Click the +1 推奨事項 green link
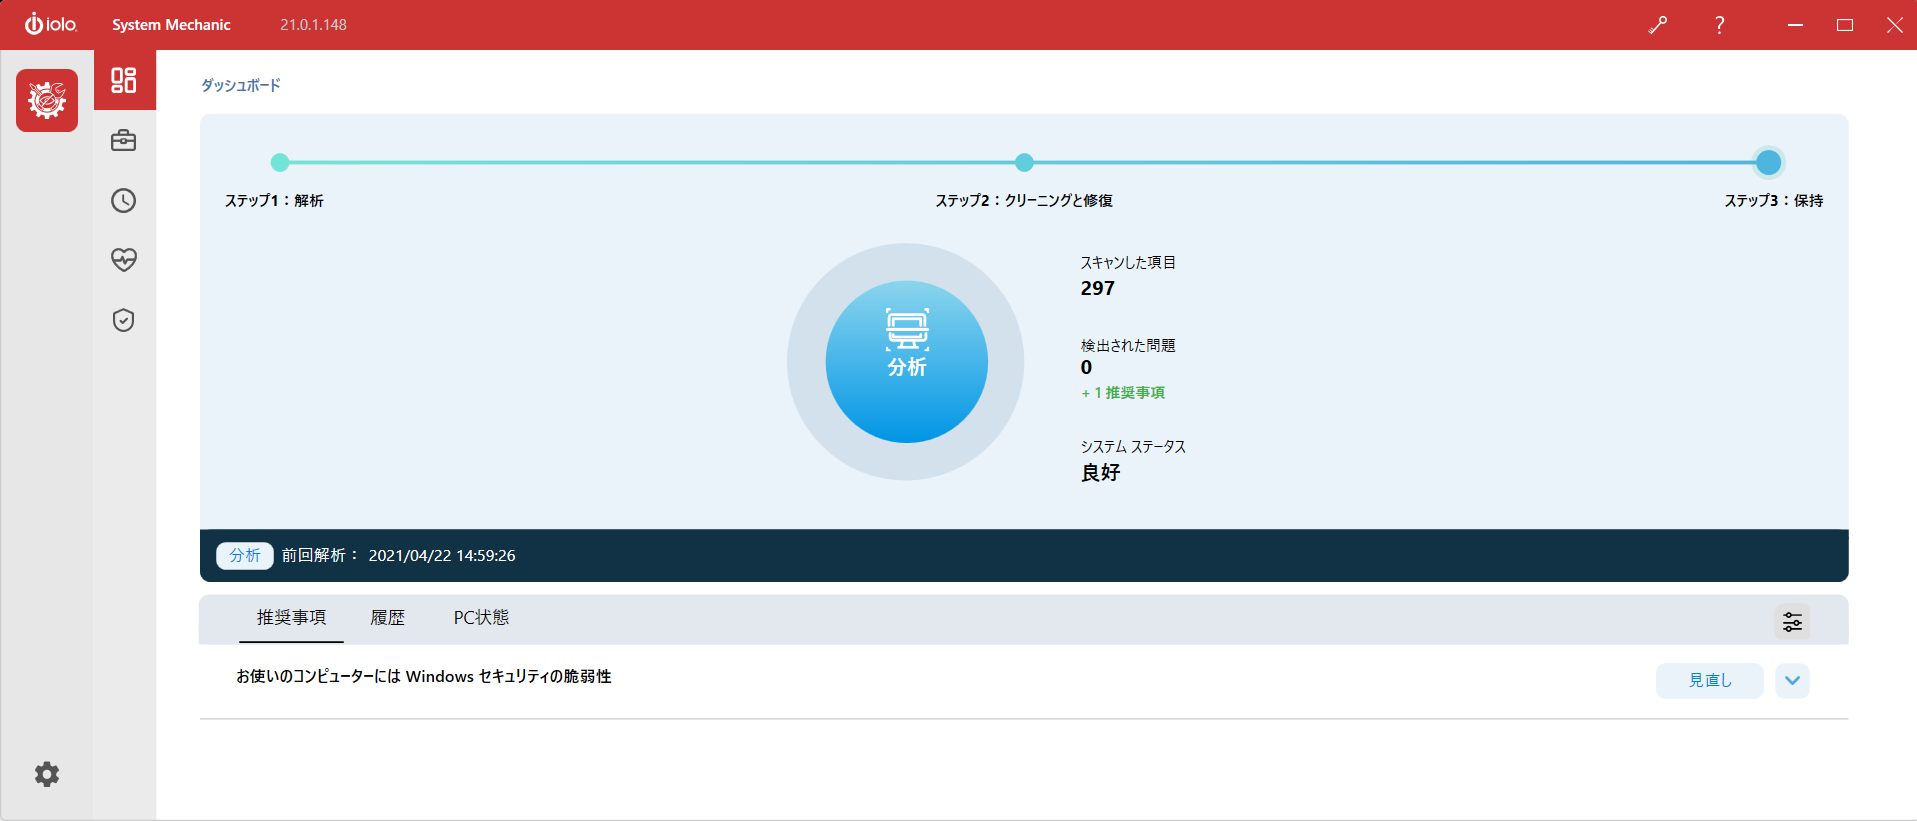The image size is (1917, 821). point(1123,393)
